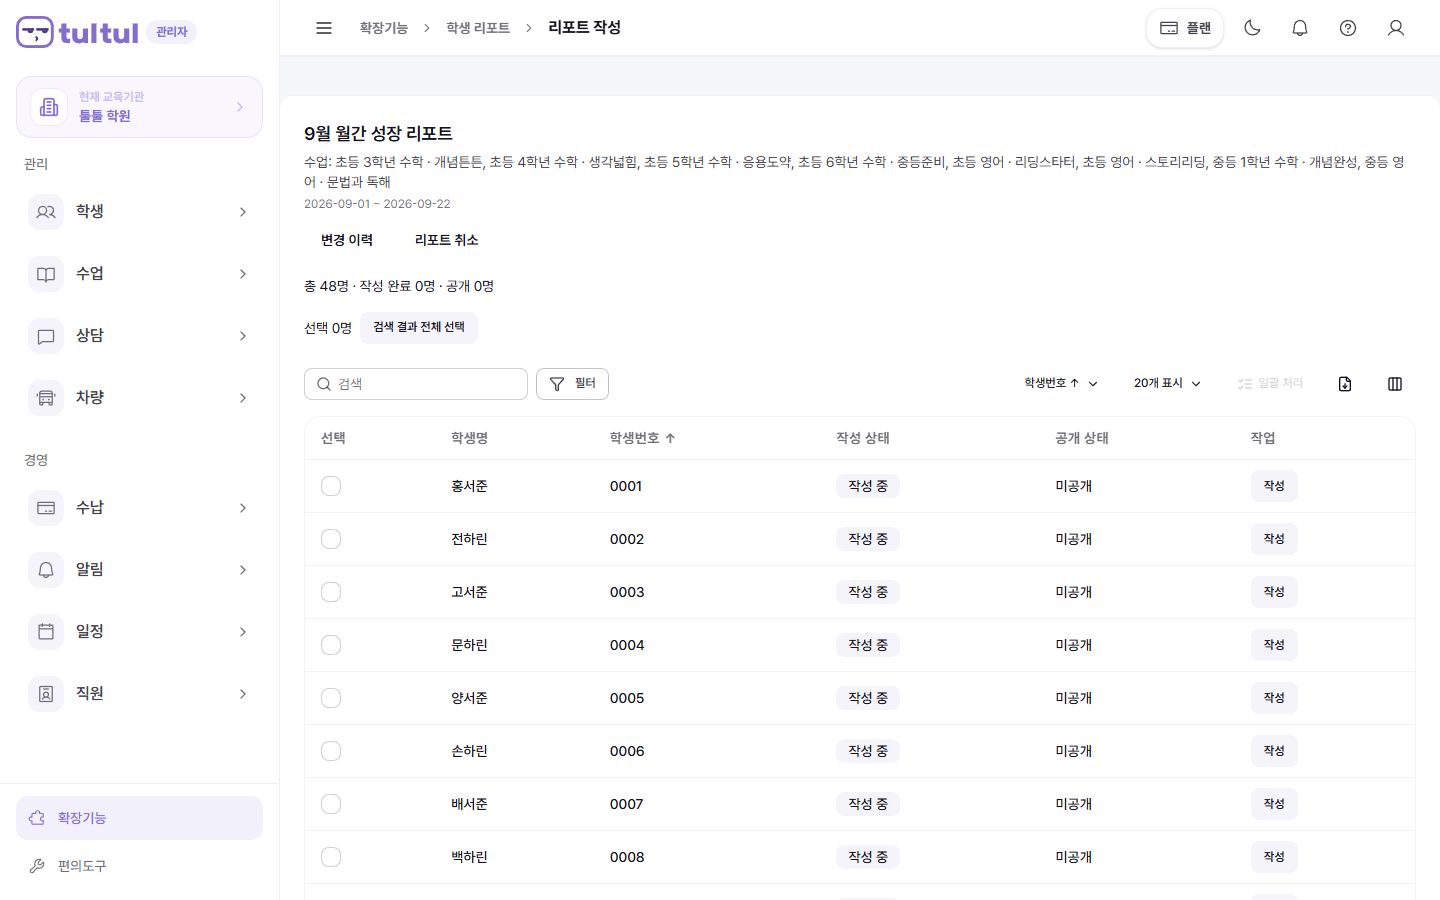The width and height of the screenshot is (1440, 900).
Task: Click the 수납 card icon in sidebar
Action: [x=46, y=508]
